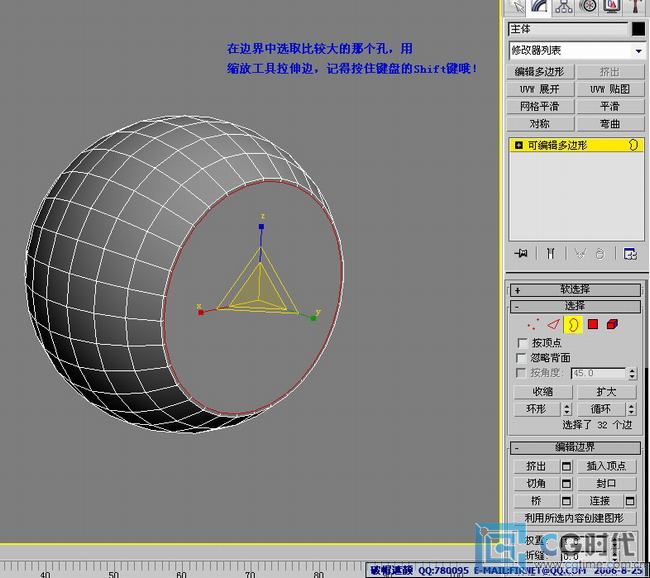Viewport: 650px width, 578px height.
Task: Click border icon on 可编辑多边形 stack row
Action: click(633, 145)
